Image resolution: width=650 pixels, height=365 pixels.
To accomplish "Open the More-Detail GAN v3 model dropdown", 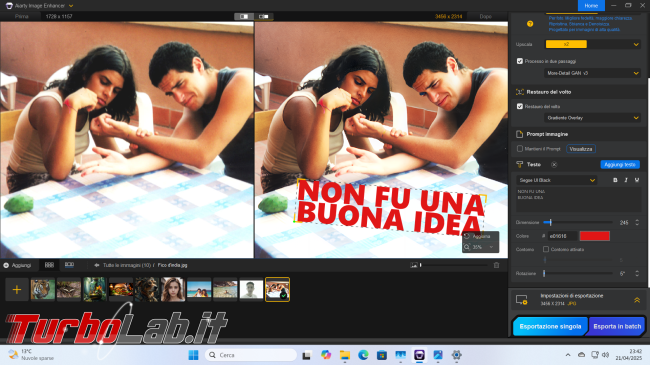I will [x=592, y=73].
